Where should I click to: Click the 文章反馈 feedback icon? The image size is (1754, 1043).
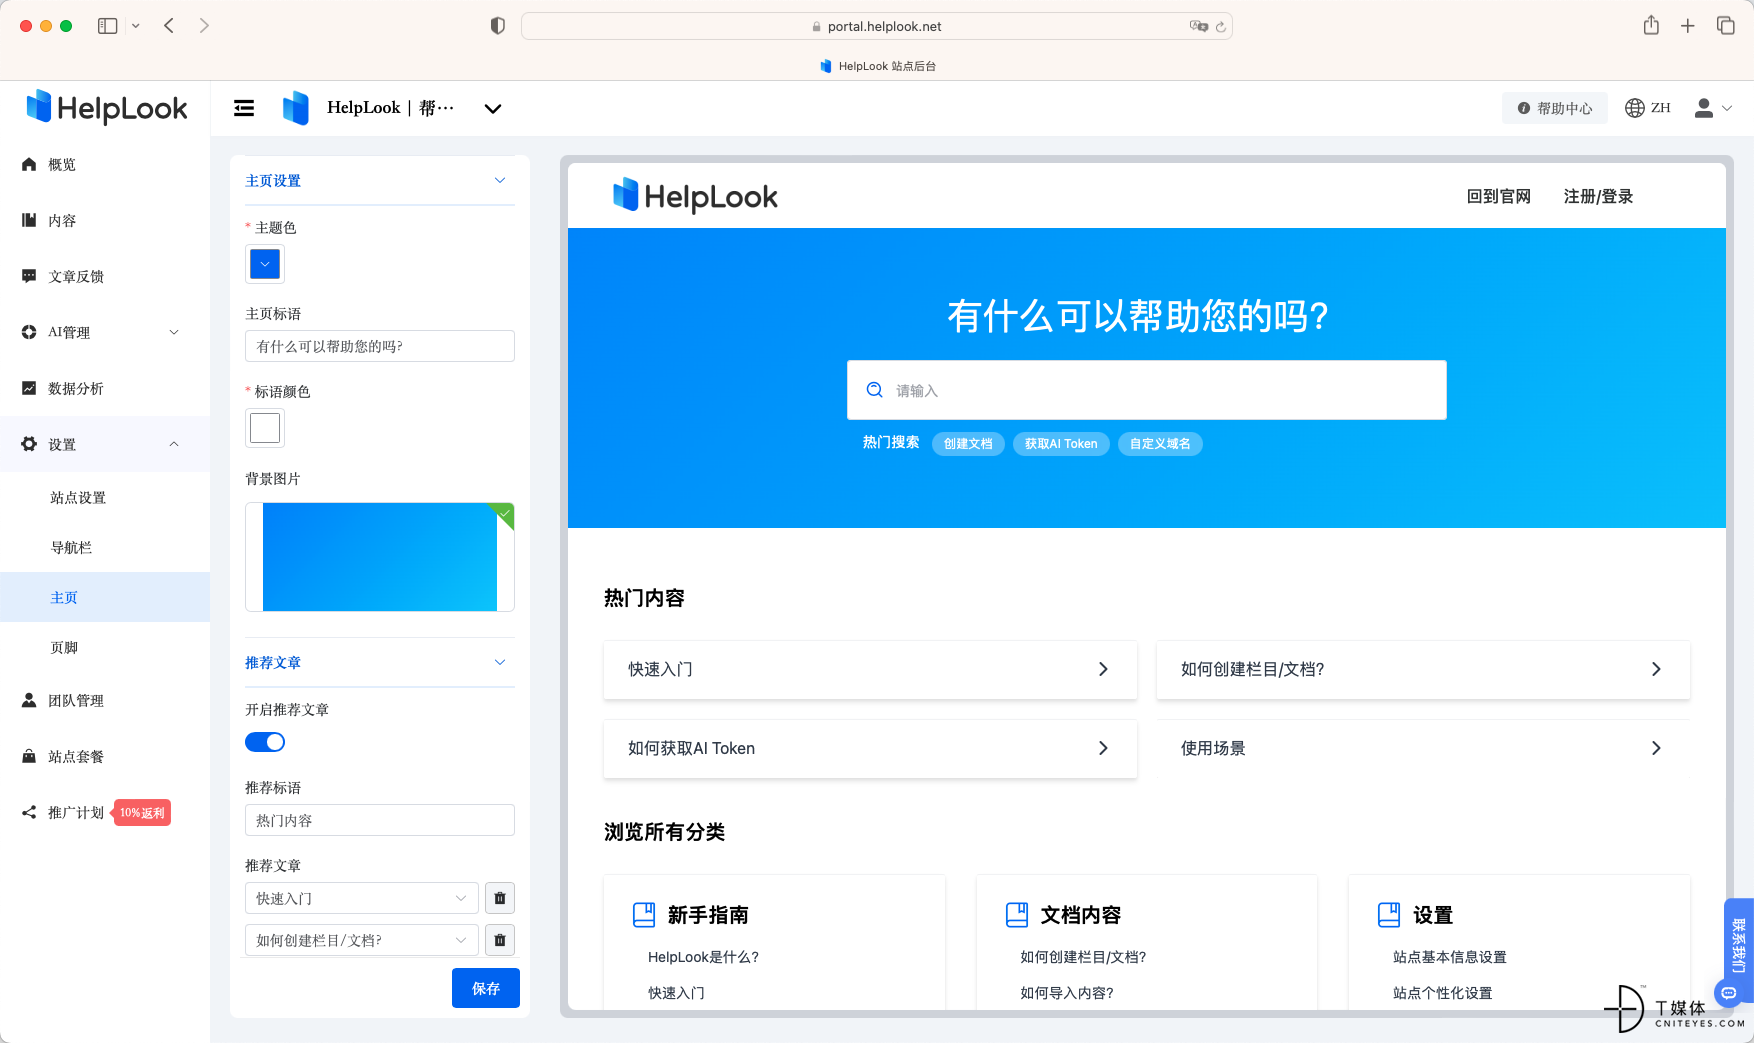coord(29,276)
